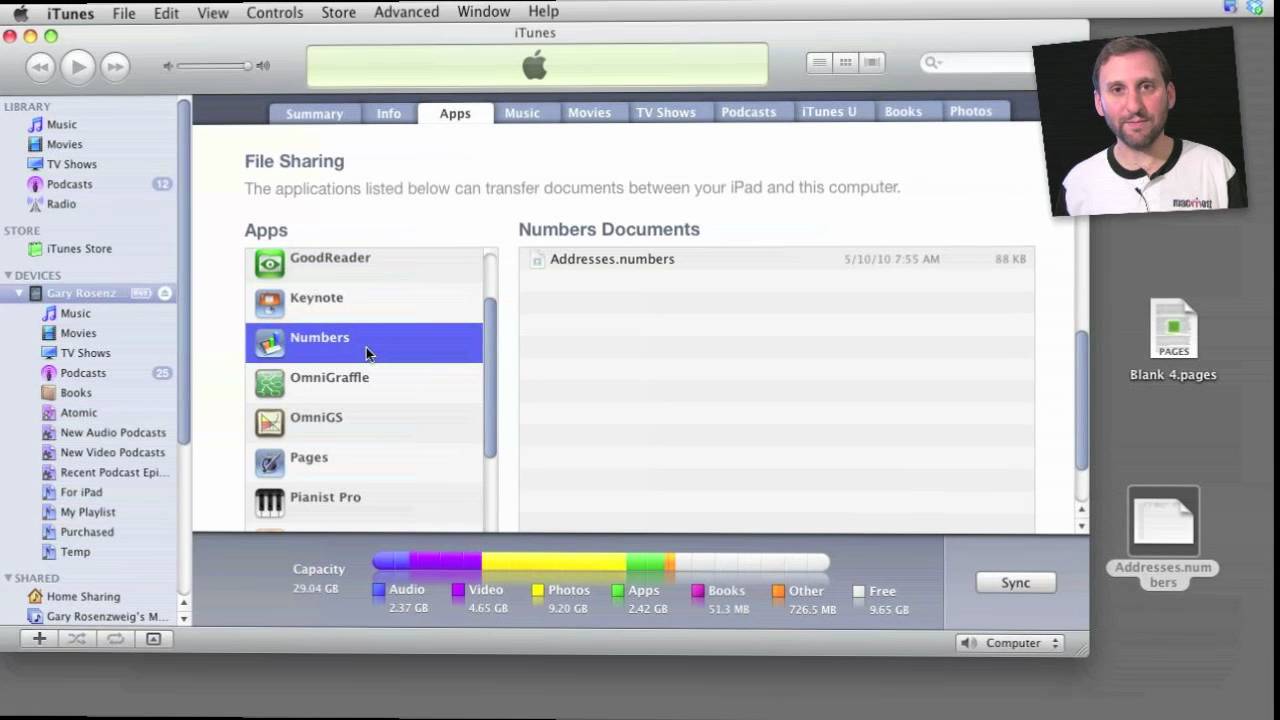Switch to the Summary tab
The height and width of the screenshot is (720, 1280).
click(x=314, y=113)
